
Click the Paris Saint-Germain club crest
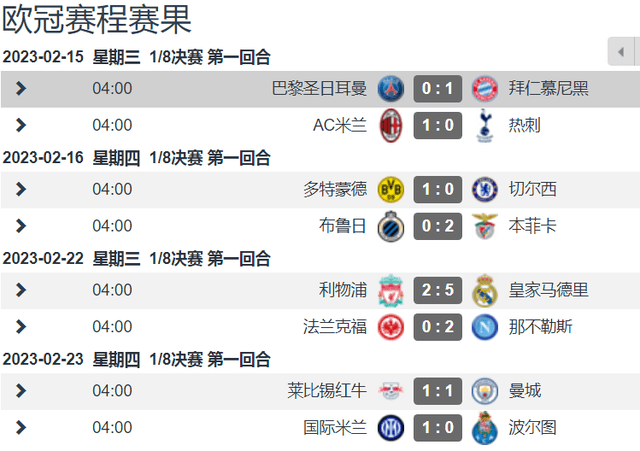pos(391,89)
